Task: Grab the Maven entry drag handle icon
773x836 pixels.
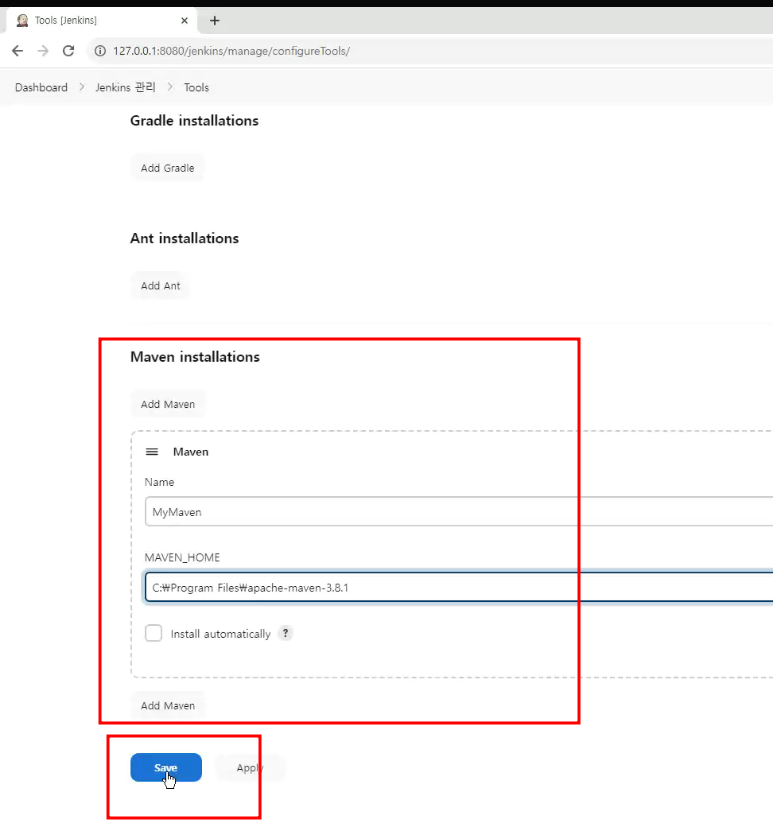Action: [x=152, y=452]
